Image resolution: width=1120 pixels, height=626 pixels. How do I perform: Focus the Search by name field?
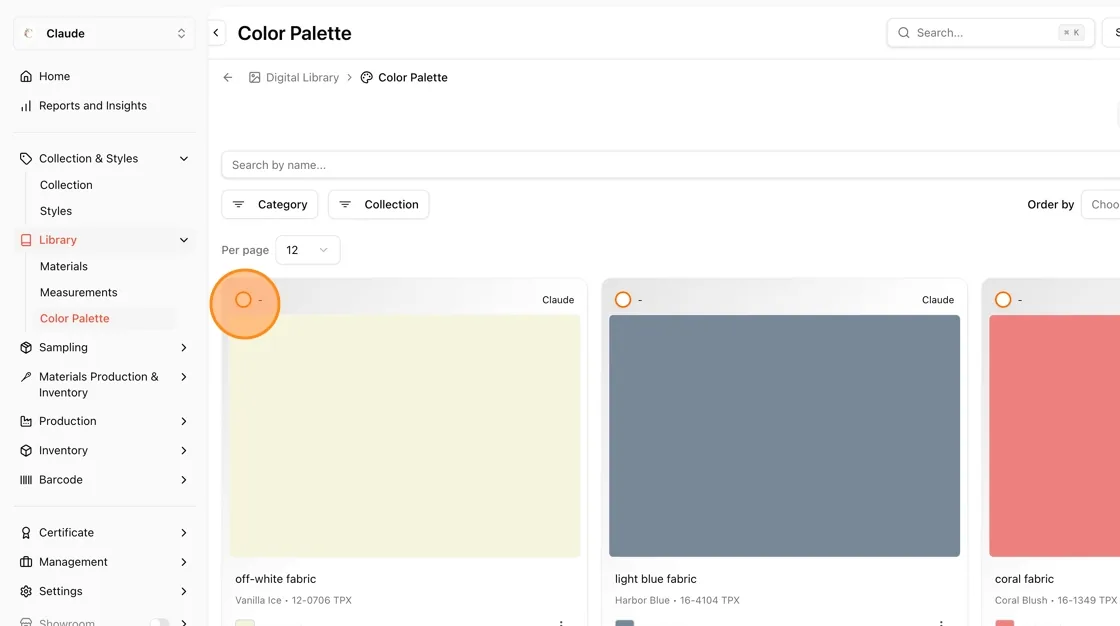[671, 165]
